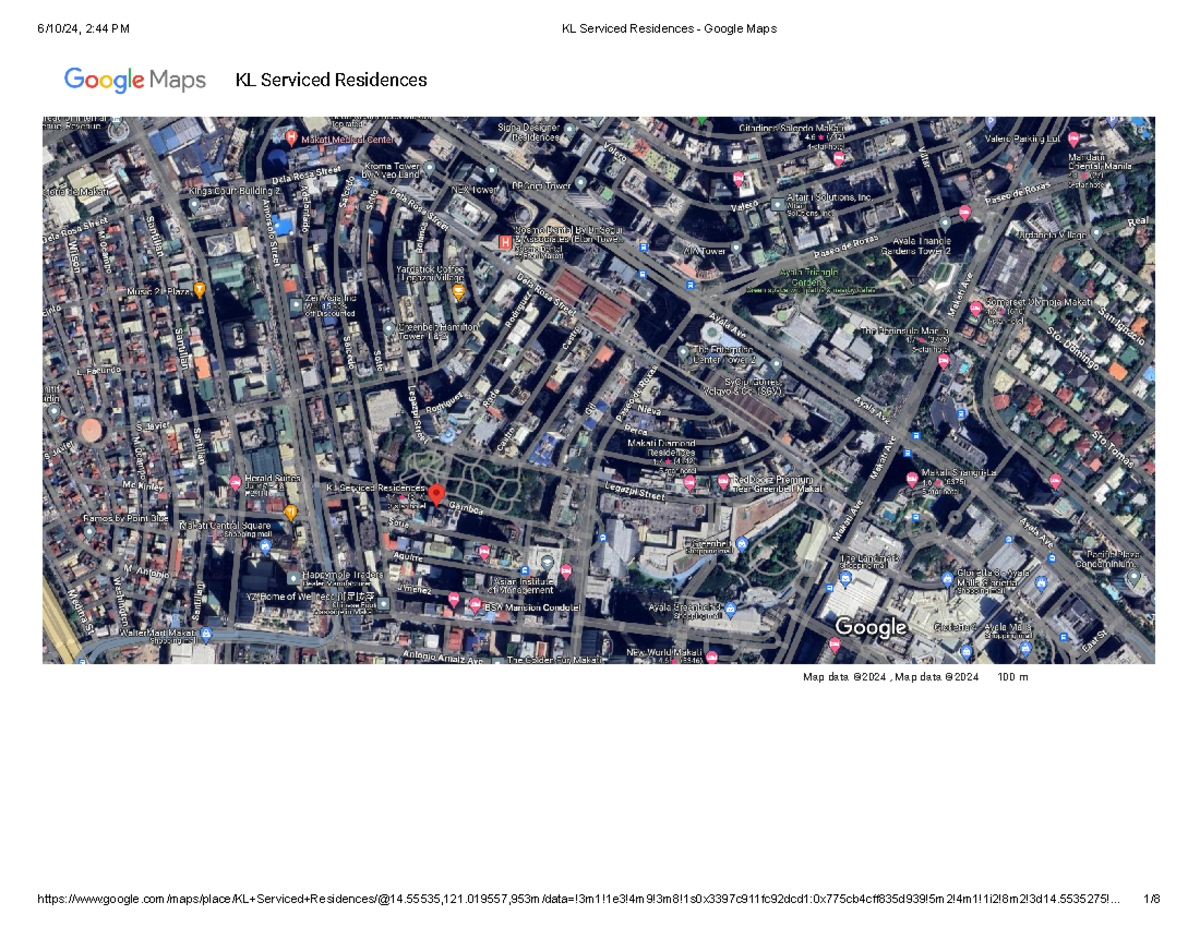Open the Greenbelt Hamilton Tower pin
Viewport: 1200px width, 927px height.
390,327
